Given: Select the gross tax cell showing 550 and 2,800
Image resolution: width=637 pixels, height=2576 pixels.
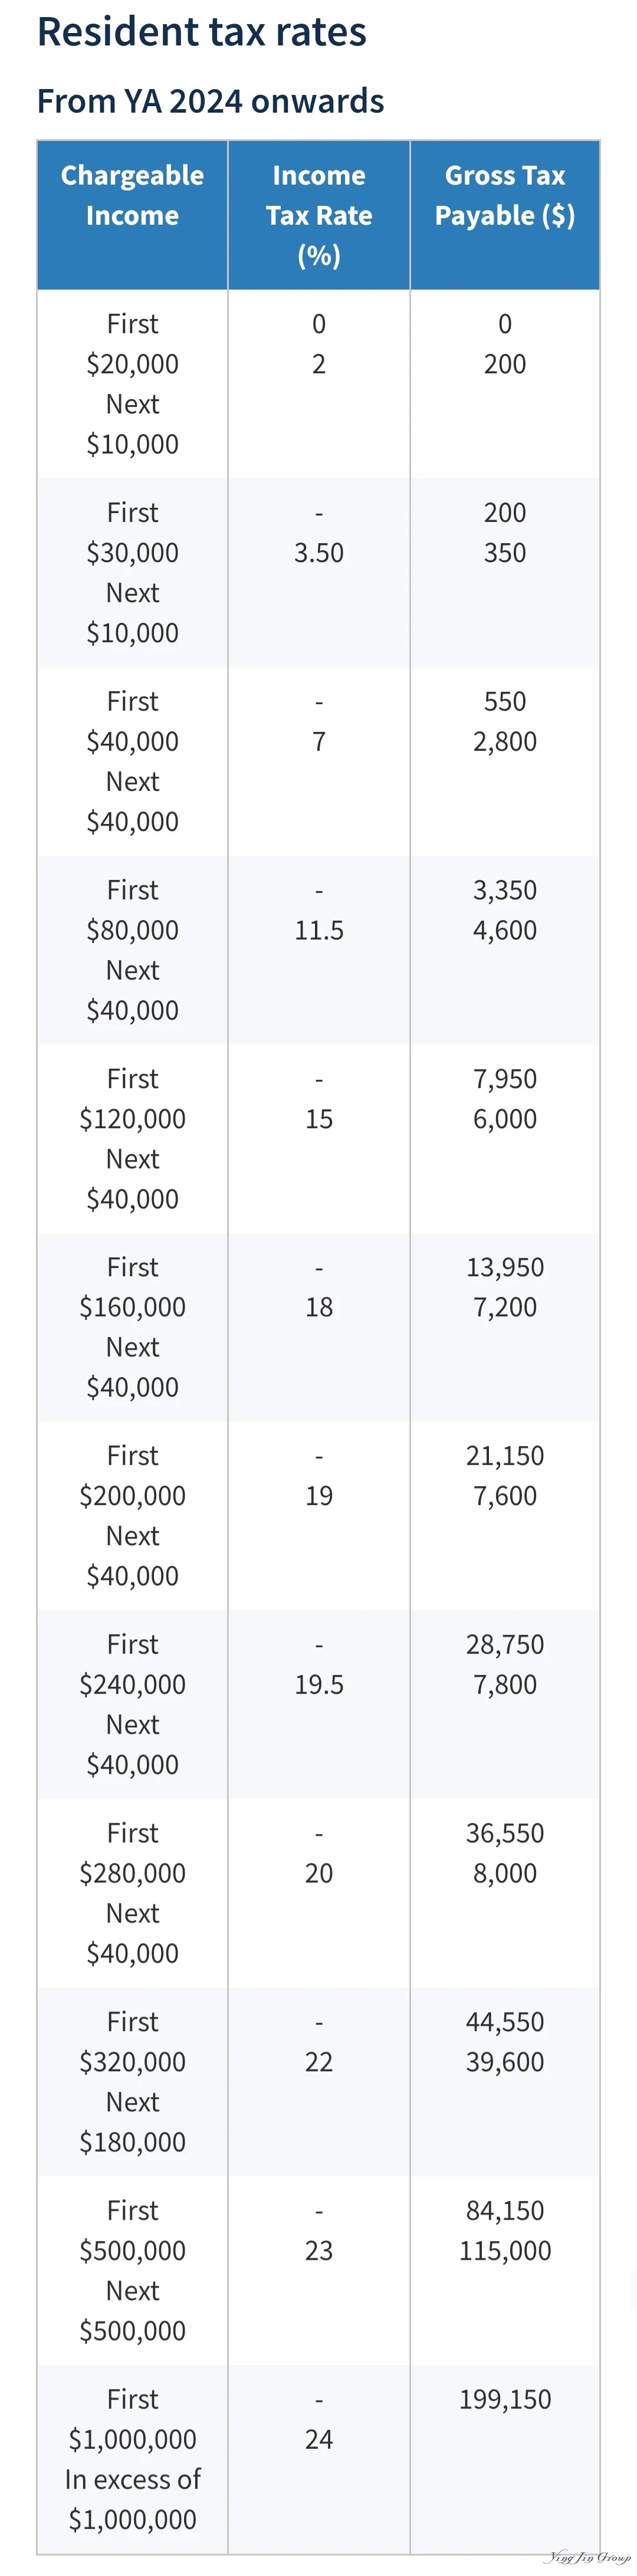Looking at the screenshot, I should (x=505, y=762).
